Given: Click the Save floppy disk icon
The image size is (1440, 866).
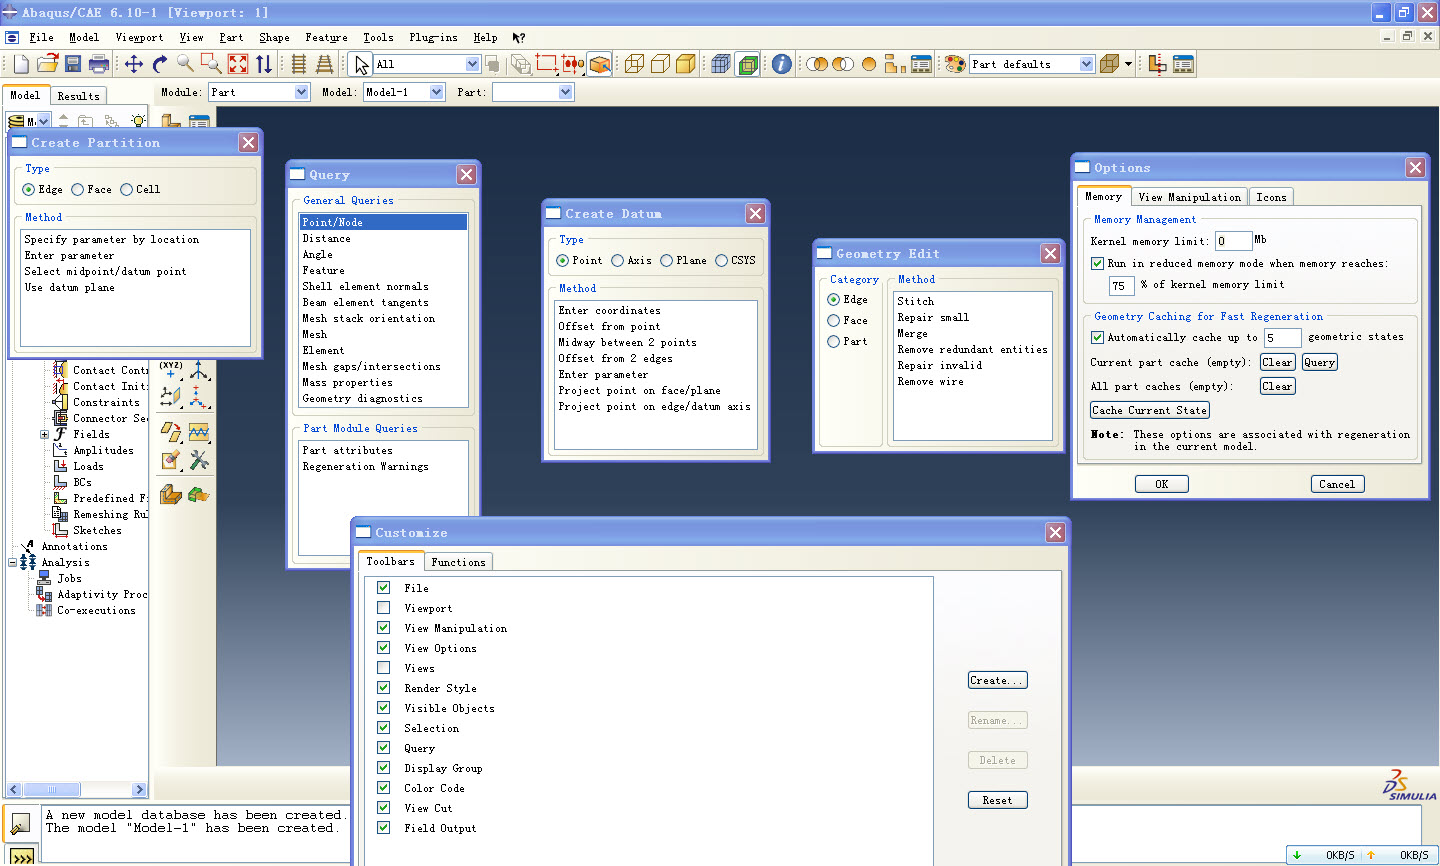Looking at the screenshot, I should 73,64.
